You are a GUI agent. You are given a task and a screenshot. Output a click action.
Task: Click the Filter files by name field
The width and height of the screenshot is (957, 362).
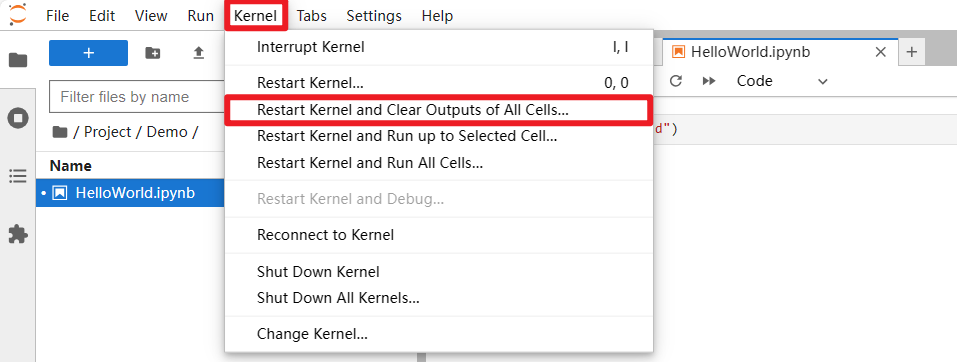click(137, 97)
